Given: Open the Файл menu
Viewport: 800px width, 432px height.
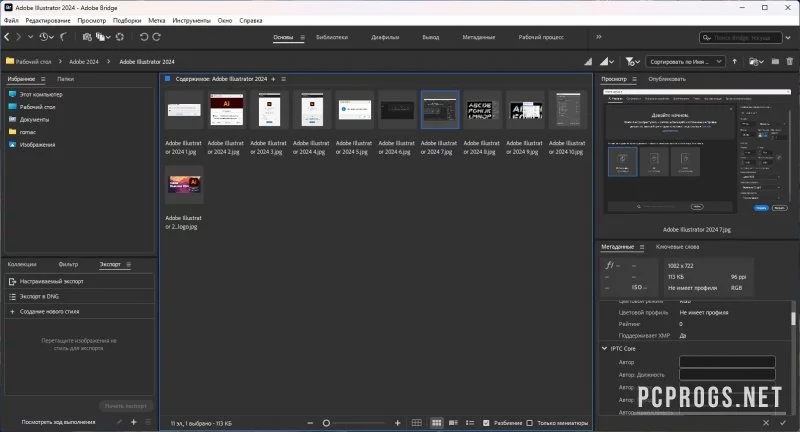Looking at the screenshot, I should tap(11, 20).
